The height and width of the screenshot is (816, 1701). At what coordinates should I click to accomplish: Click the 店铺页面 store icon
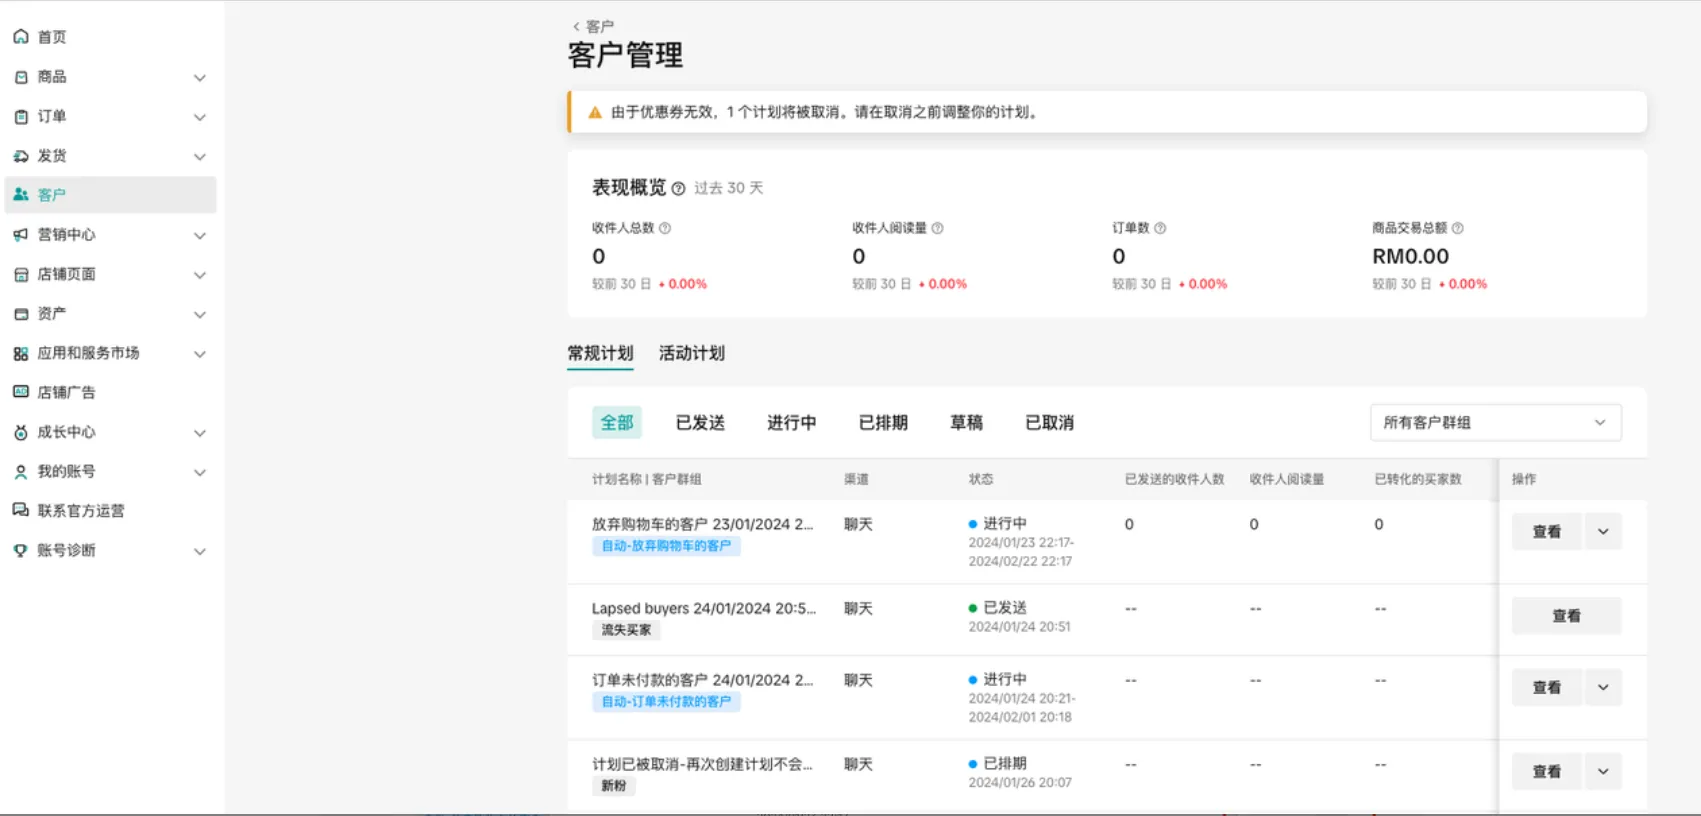coord(21,274)
